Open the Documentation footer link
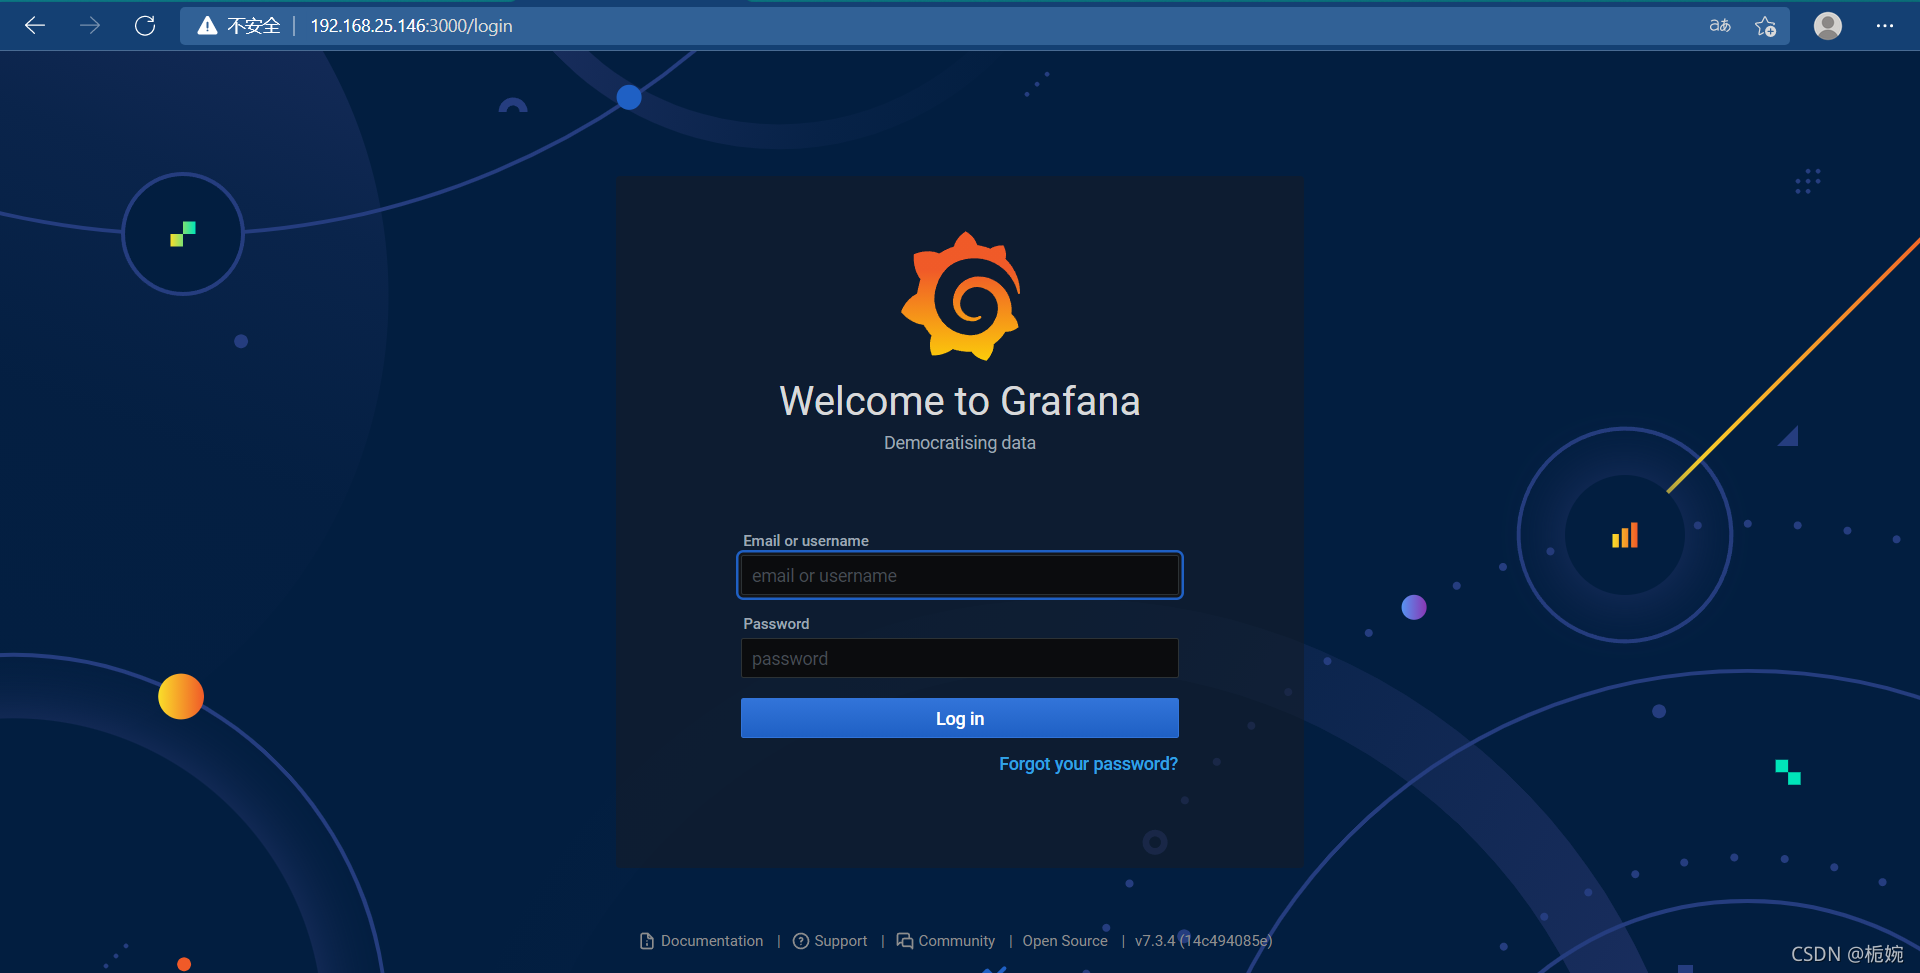 pos(701,941)
